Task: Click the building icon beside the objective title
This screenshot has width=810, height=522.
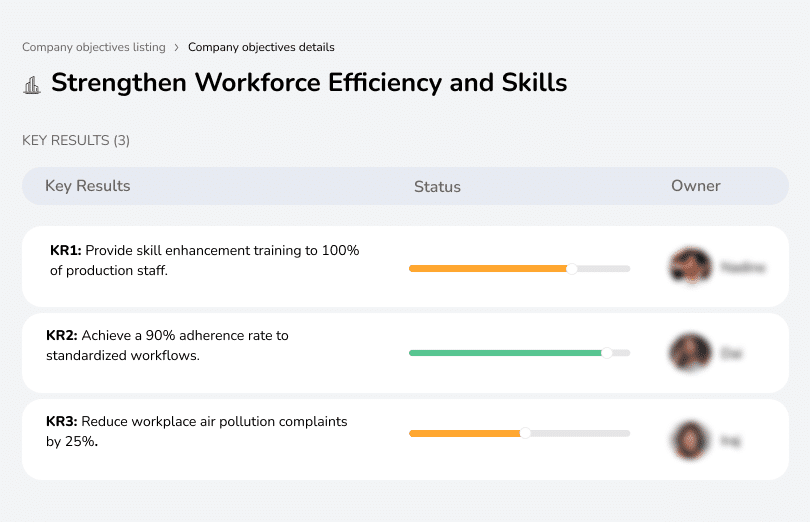Action: pos(32,85)
